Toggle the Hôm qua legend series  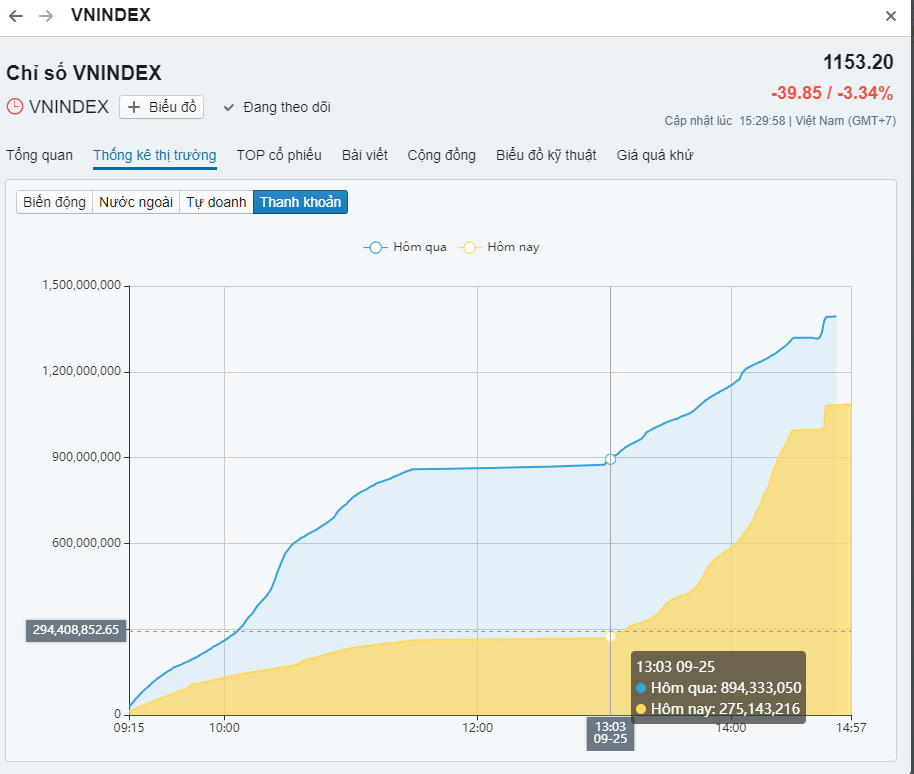[405, 247]
